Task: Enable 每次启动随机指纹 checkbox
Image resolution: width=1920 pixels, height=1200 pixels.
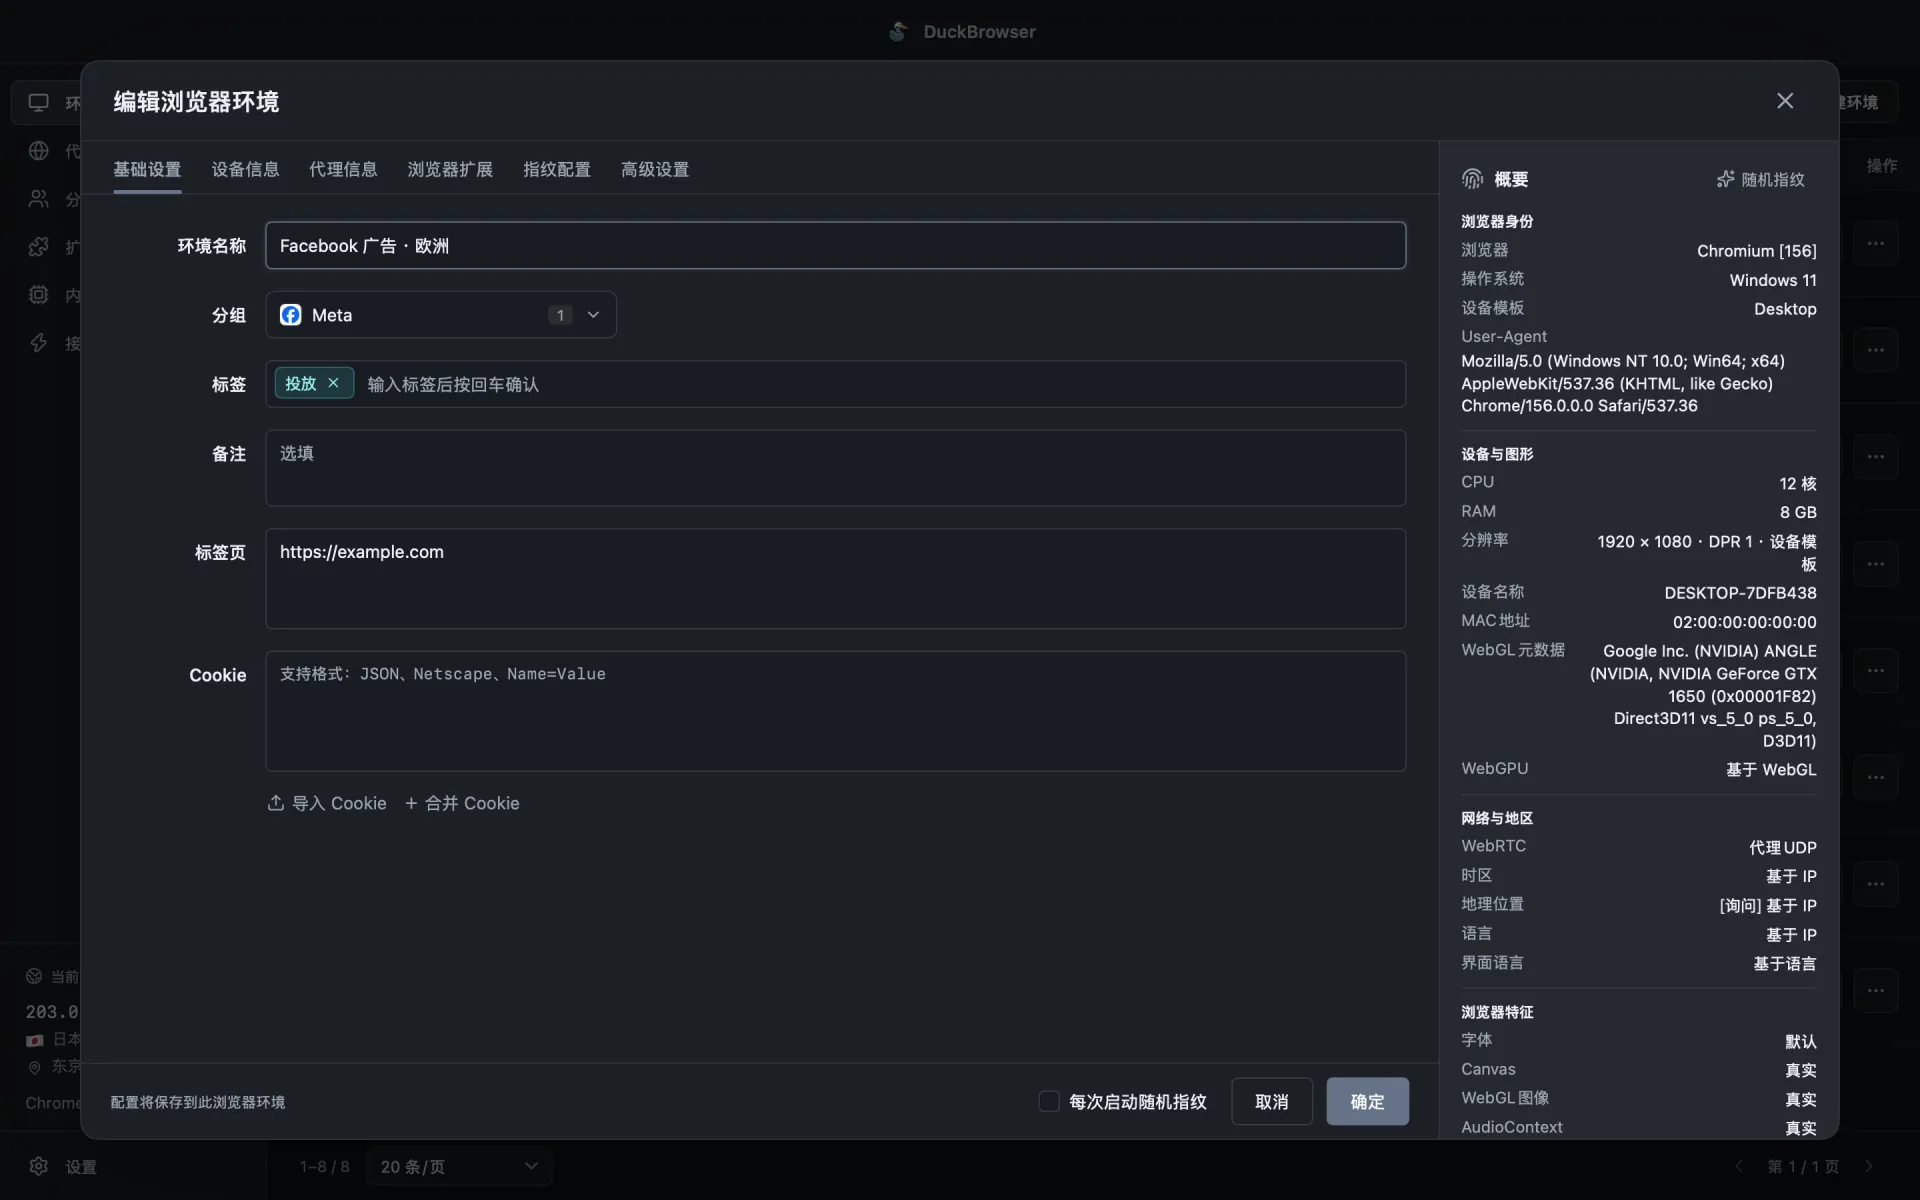Action: tap(1049, 1101)
